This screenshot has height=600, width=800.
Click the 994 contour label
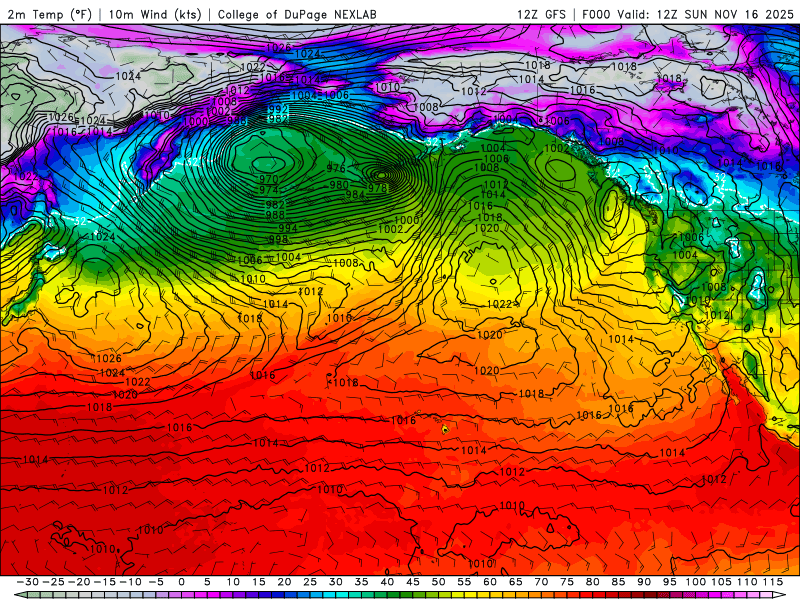click(288, 228)
